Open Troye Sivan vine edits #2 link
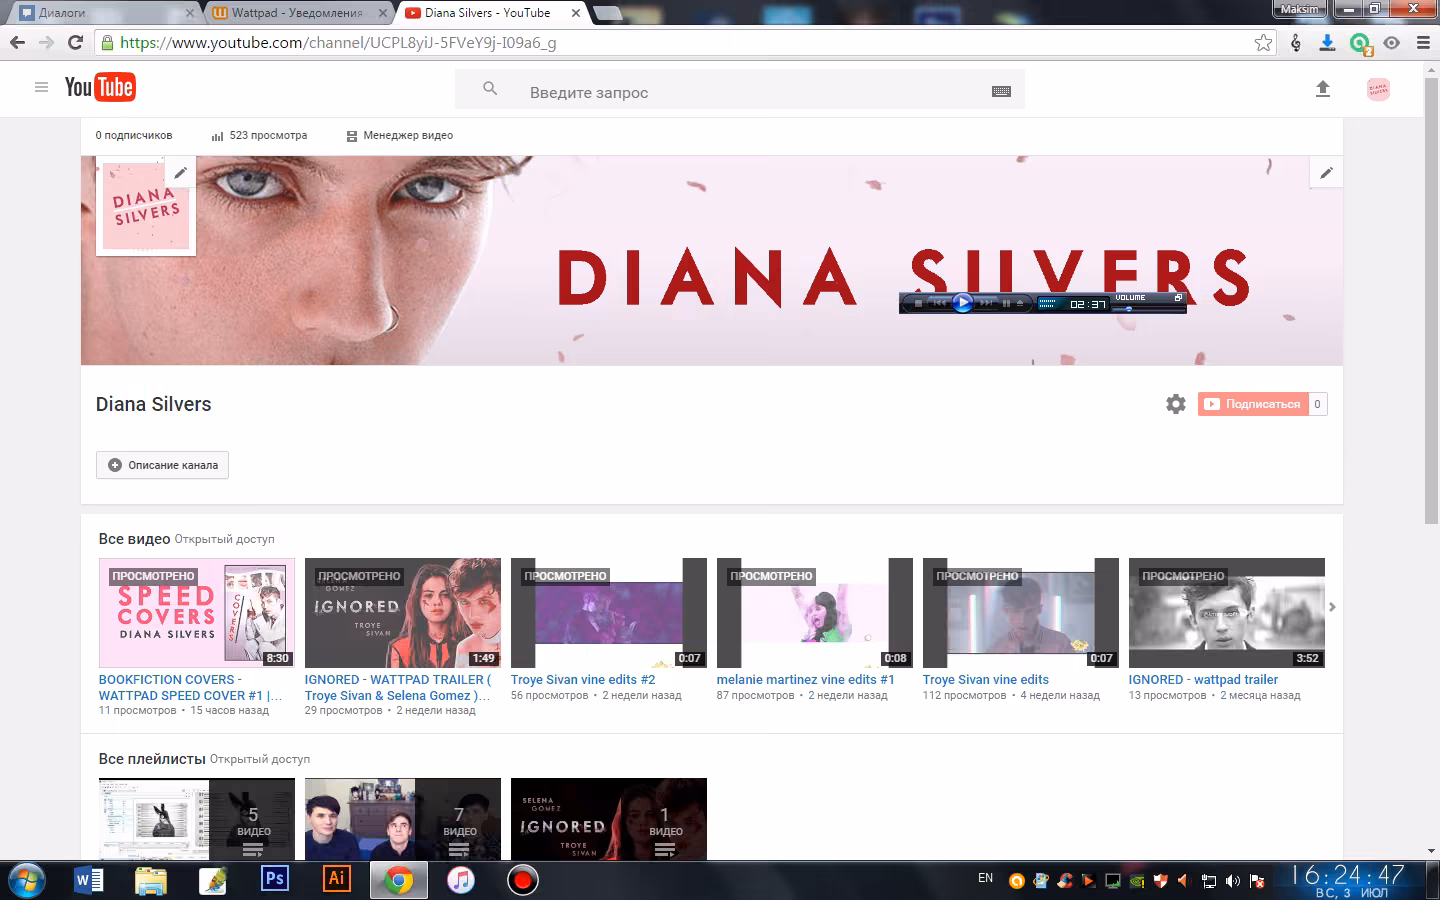This screenshot has height=900, width=1440. point(583,680)
